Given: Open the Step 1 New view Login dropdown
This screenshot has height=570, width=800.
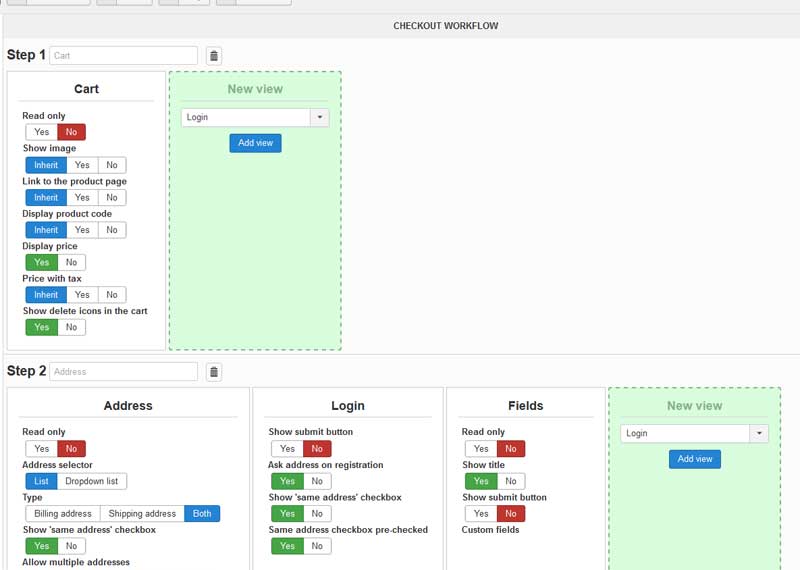Looking at the screenshot, I should 255,117.
